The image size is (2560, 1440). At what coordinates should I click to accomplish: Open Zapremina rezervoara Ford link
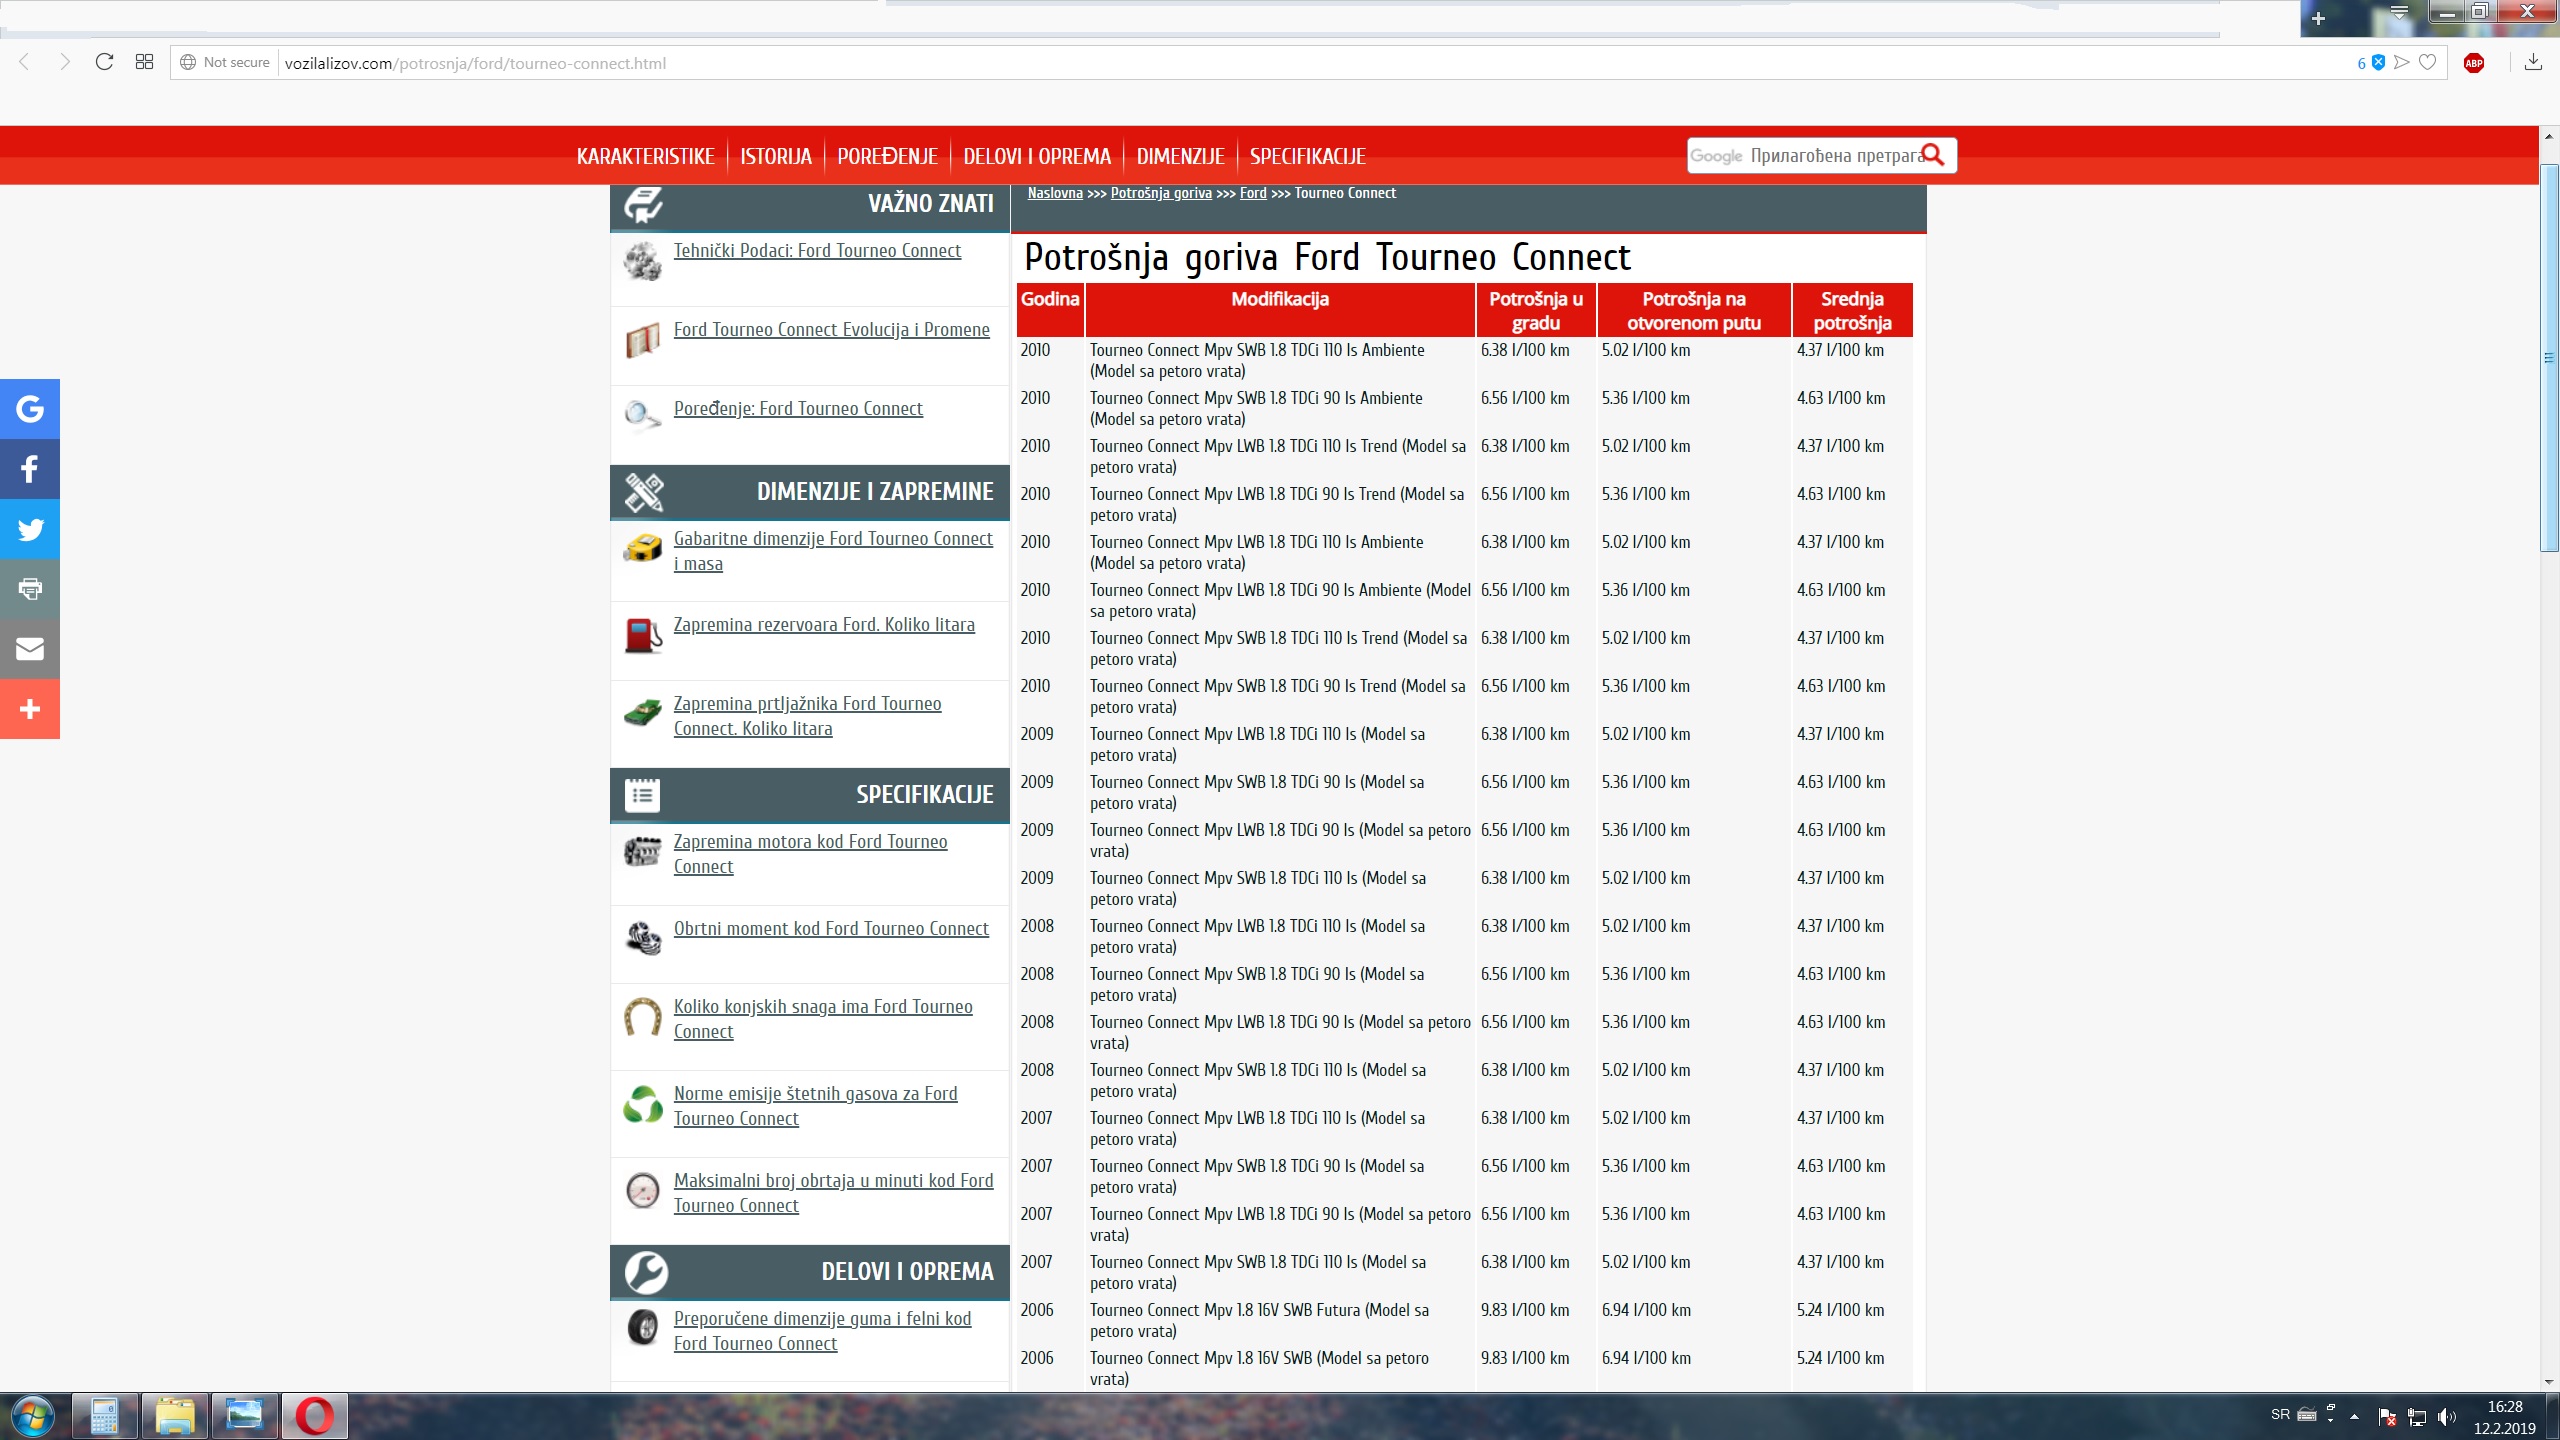coord(824,625)
